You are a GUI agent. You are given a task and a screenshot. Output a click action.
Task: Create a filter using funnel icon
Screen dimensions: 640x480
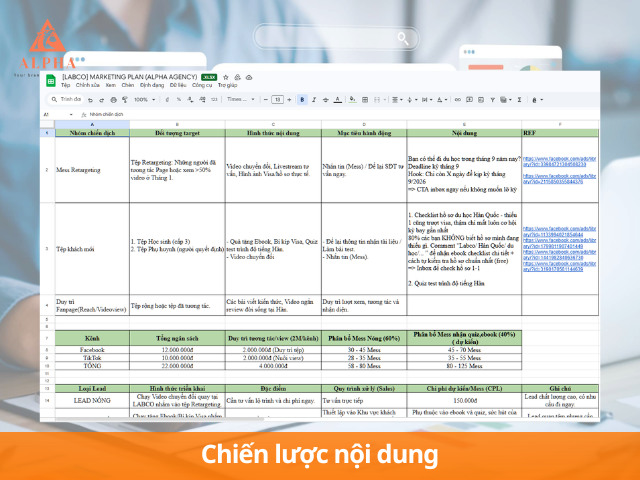coord(493,100)
